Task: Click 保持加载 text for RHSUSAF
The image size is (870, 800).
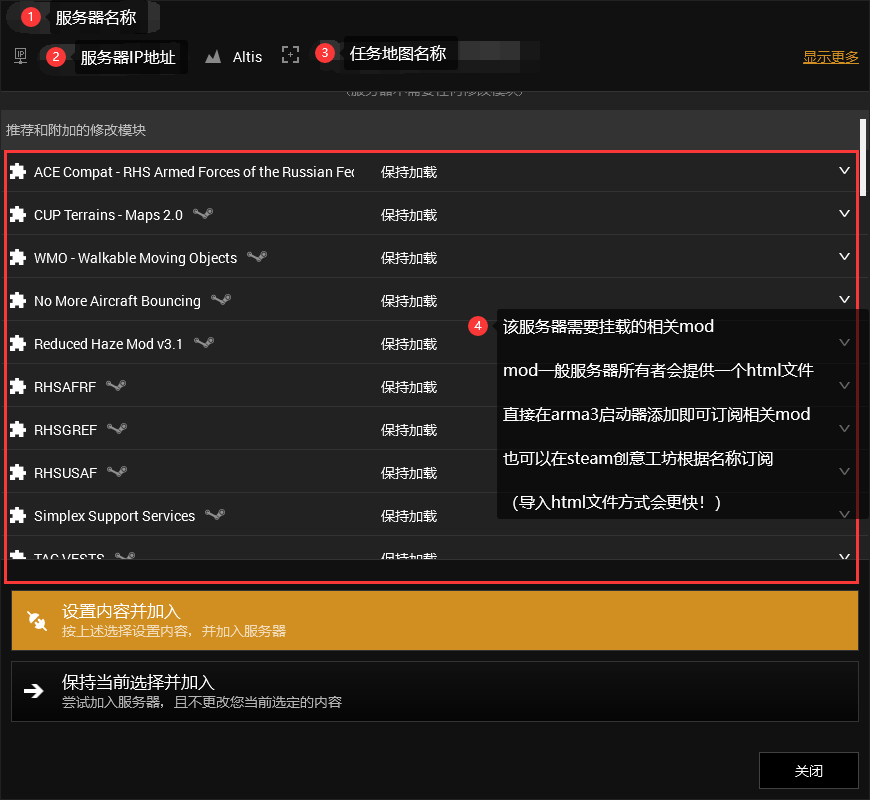Action: coord(409,473)
